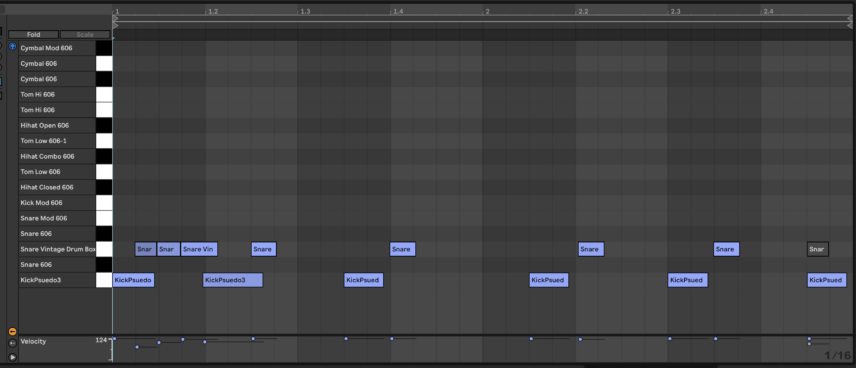The image size is (856, 368).
Task: Select the KickPsued note under marker 2.4
Action: [x=827, y=280]
